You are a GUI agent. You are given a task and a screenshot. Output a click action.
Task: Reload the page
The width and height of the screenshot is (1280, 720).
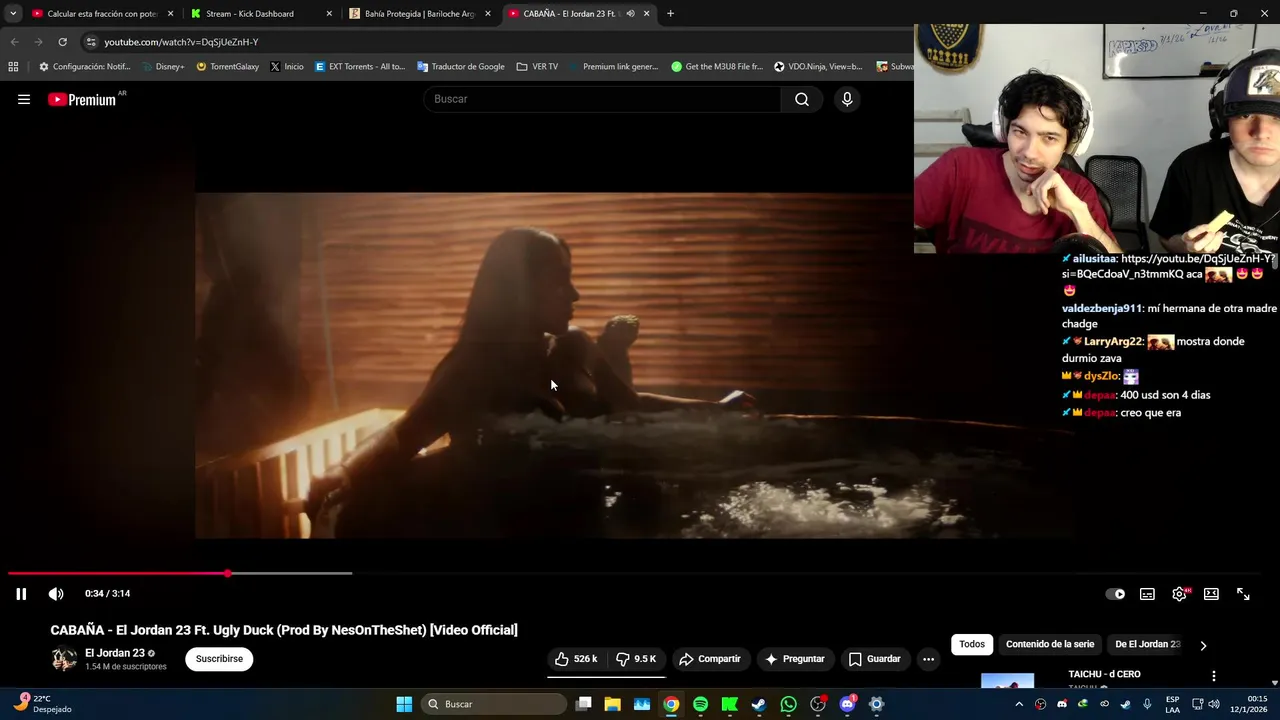[62, 42]
